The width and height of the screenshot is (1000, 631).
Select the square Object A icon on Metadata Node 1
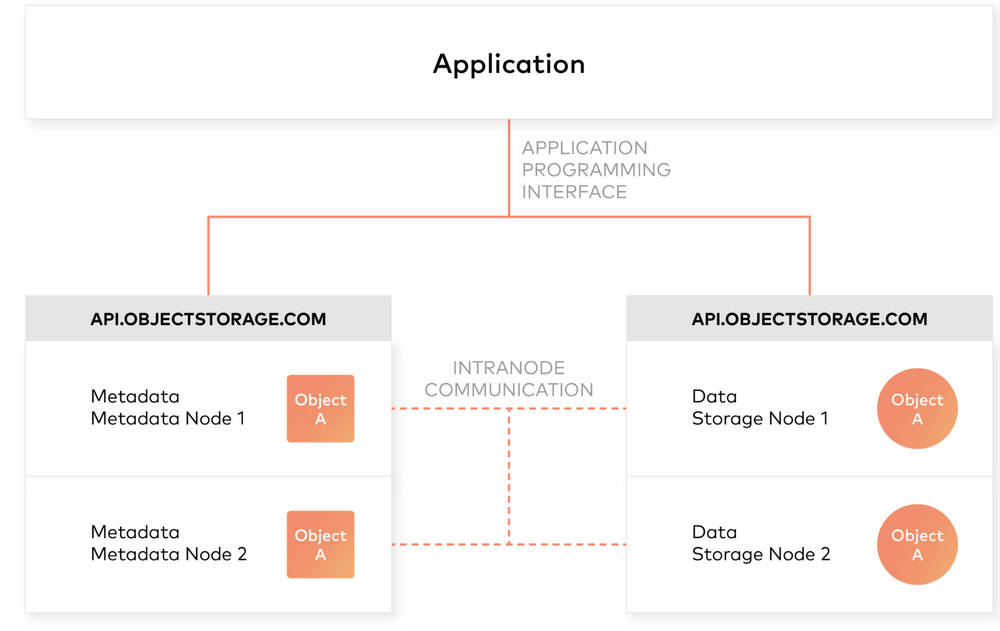pyautogui.click(x=320, y=408)
